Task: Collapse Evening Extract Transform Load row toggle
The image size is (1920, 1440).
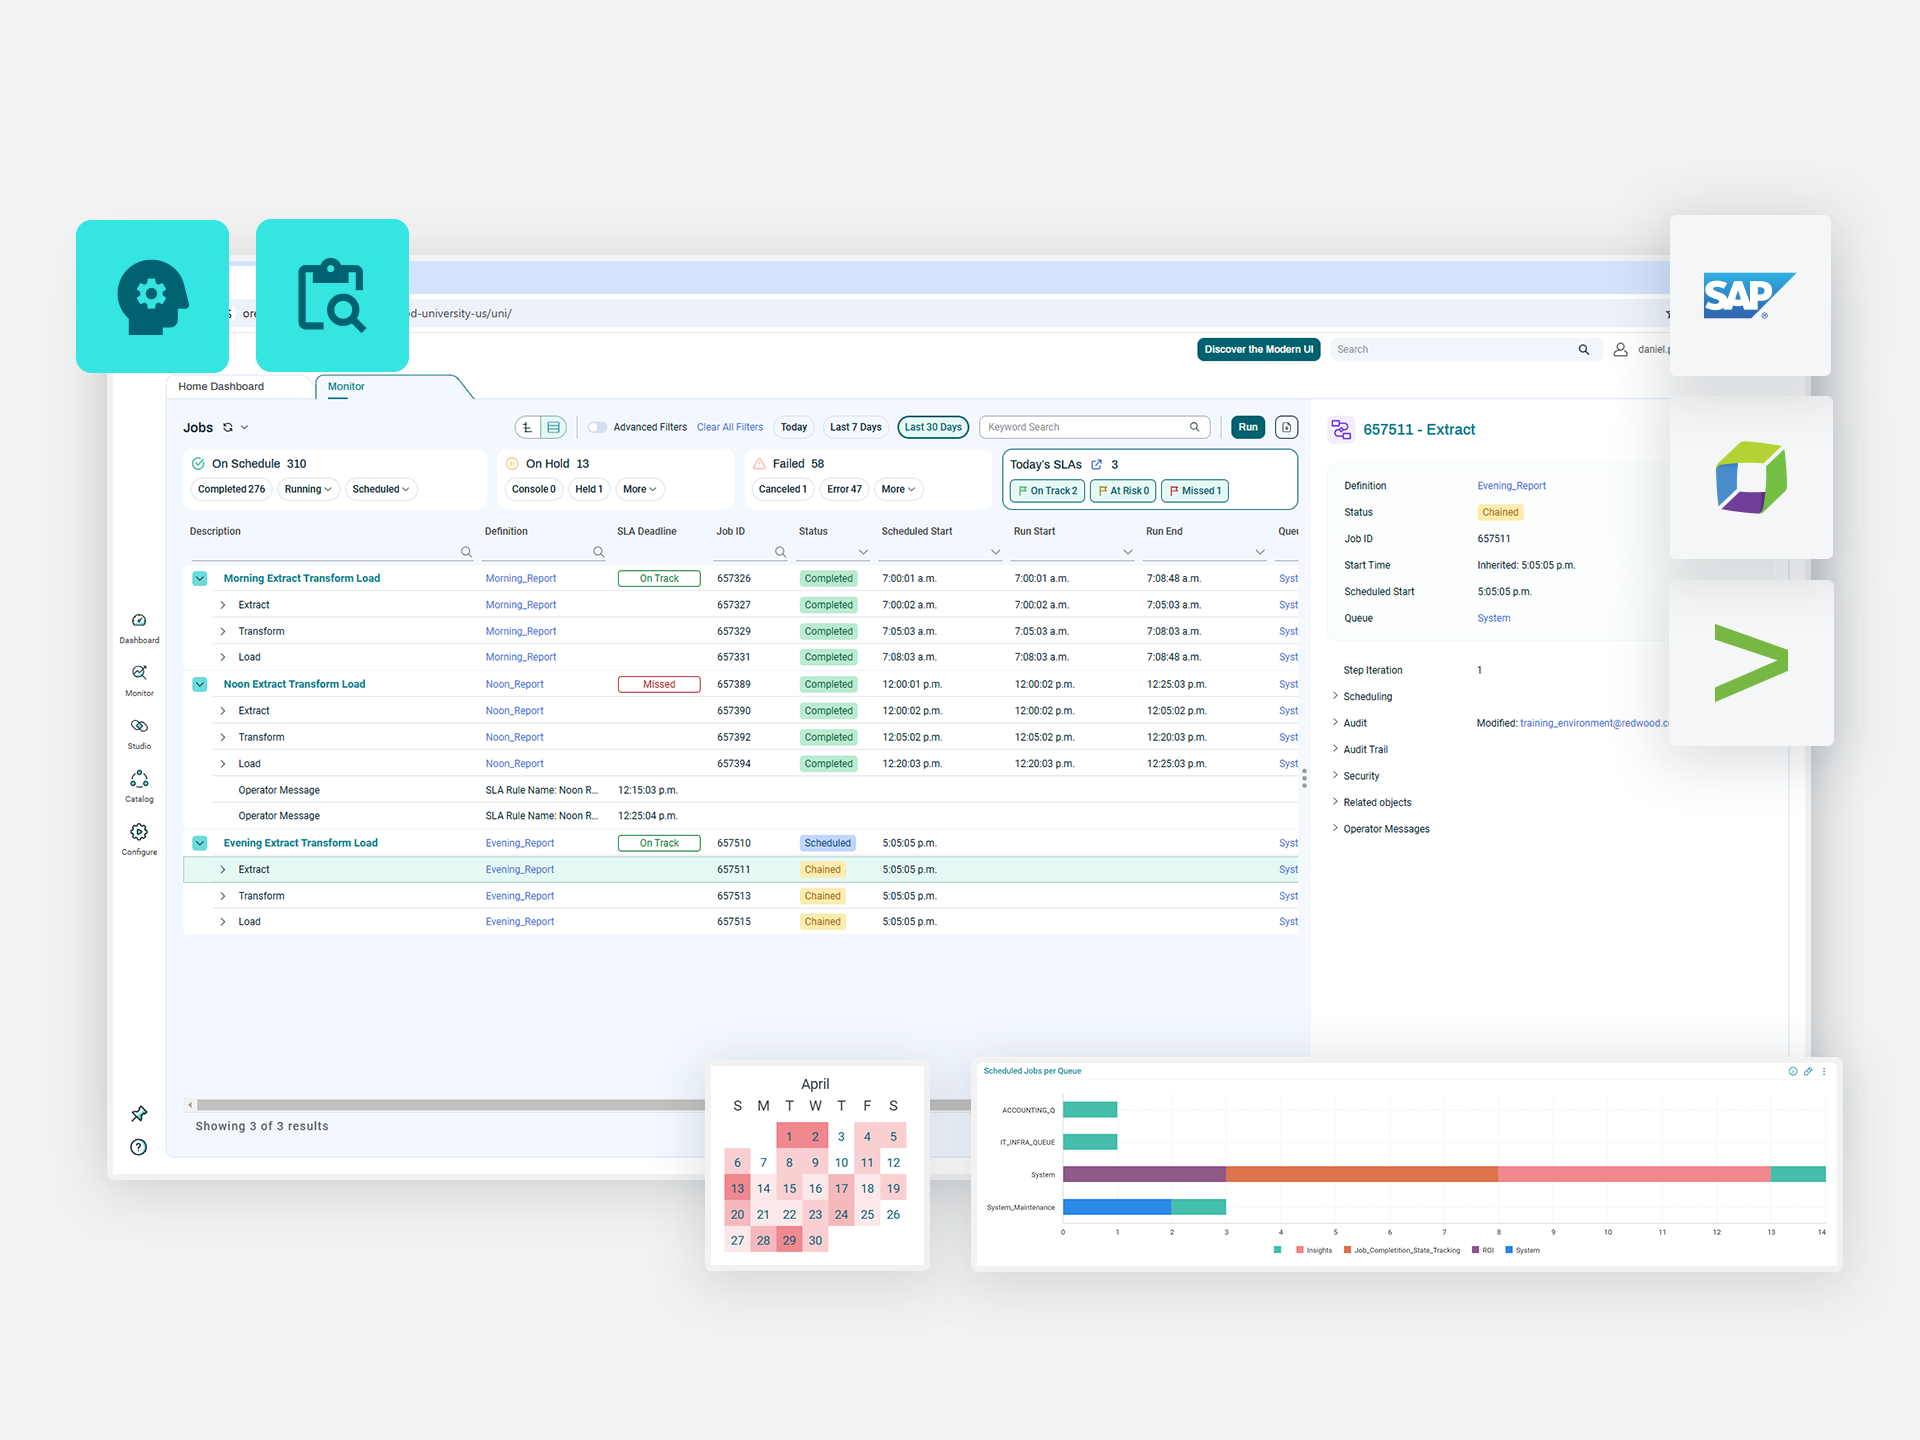Action: (x=200, y=843)
